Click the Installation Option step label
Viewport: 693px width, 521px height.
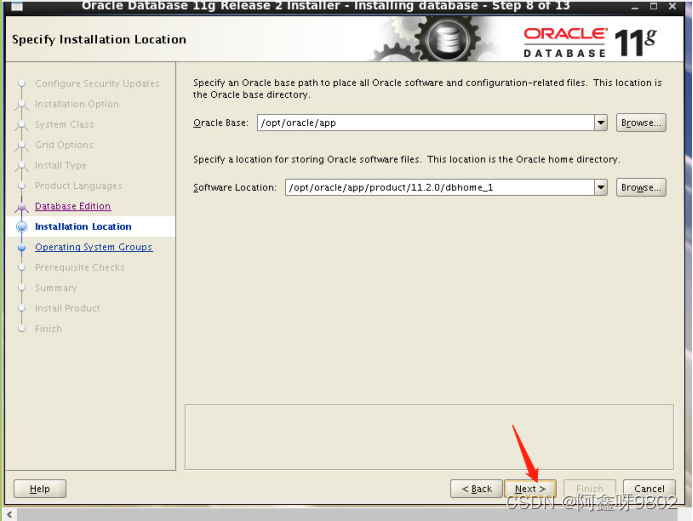77,104
